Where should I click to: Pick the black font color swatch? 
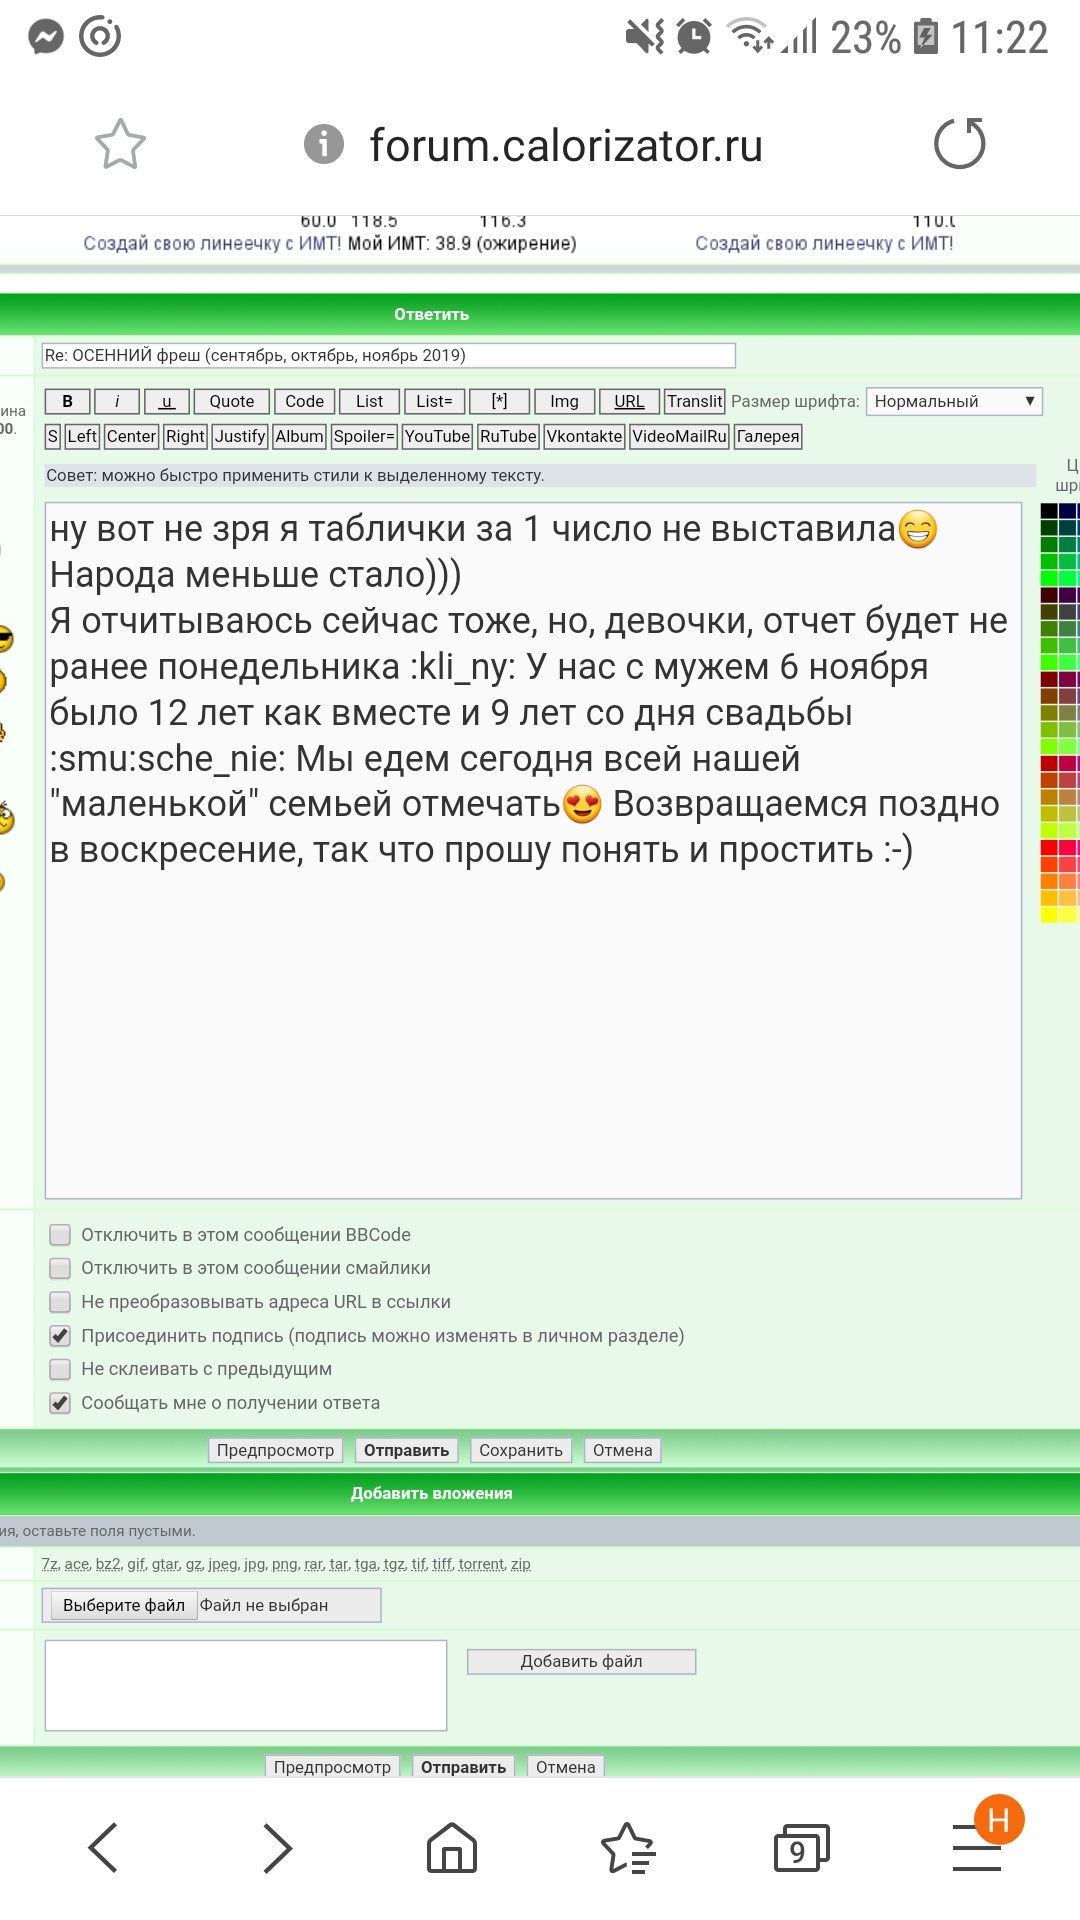1049,511
